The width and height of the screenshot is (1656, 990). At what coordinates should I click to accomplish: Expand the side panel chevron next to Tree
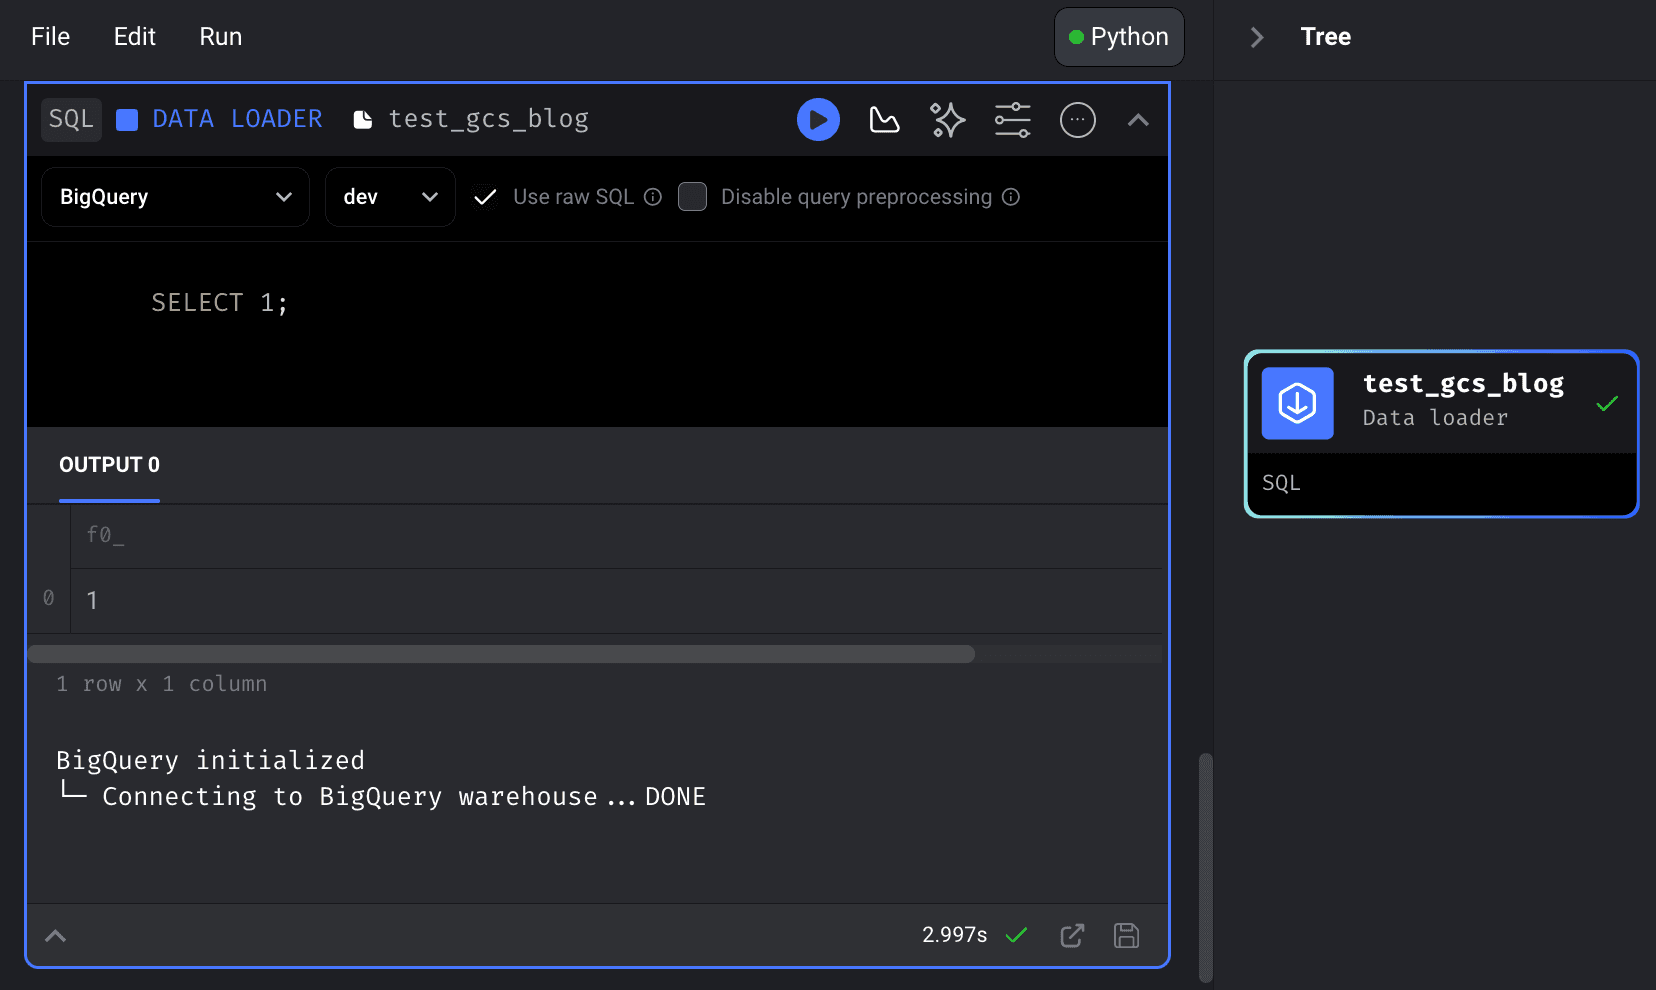tap(1257, 37)
